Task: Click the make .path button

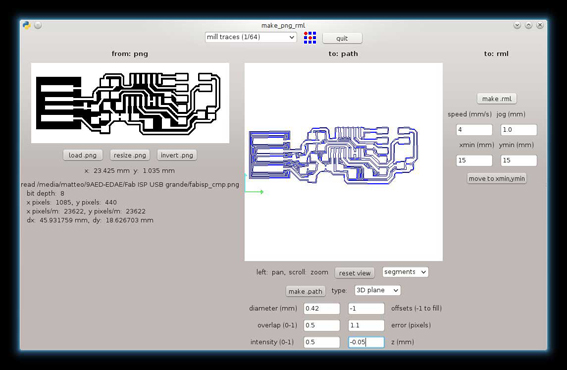Action: tap(305, 291)
